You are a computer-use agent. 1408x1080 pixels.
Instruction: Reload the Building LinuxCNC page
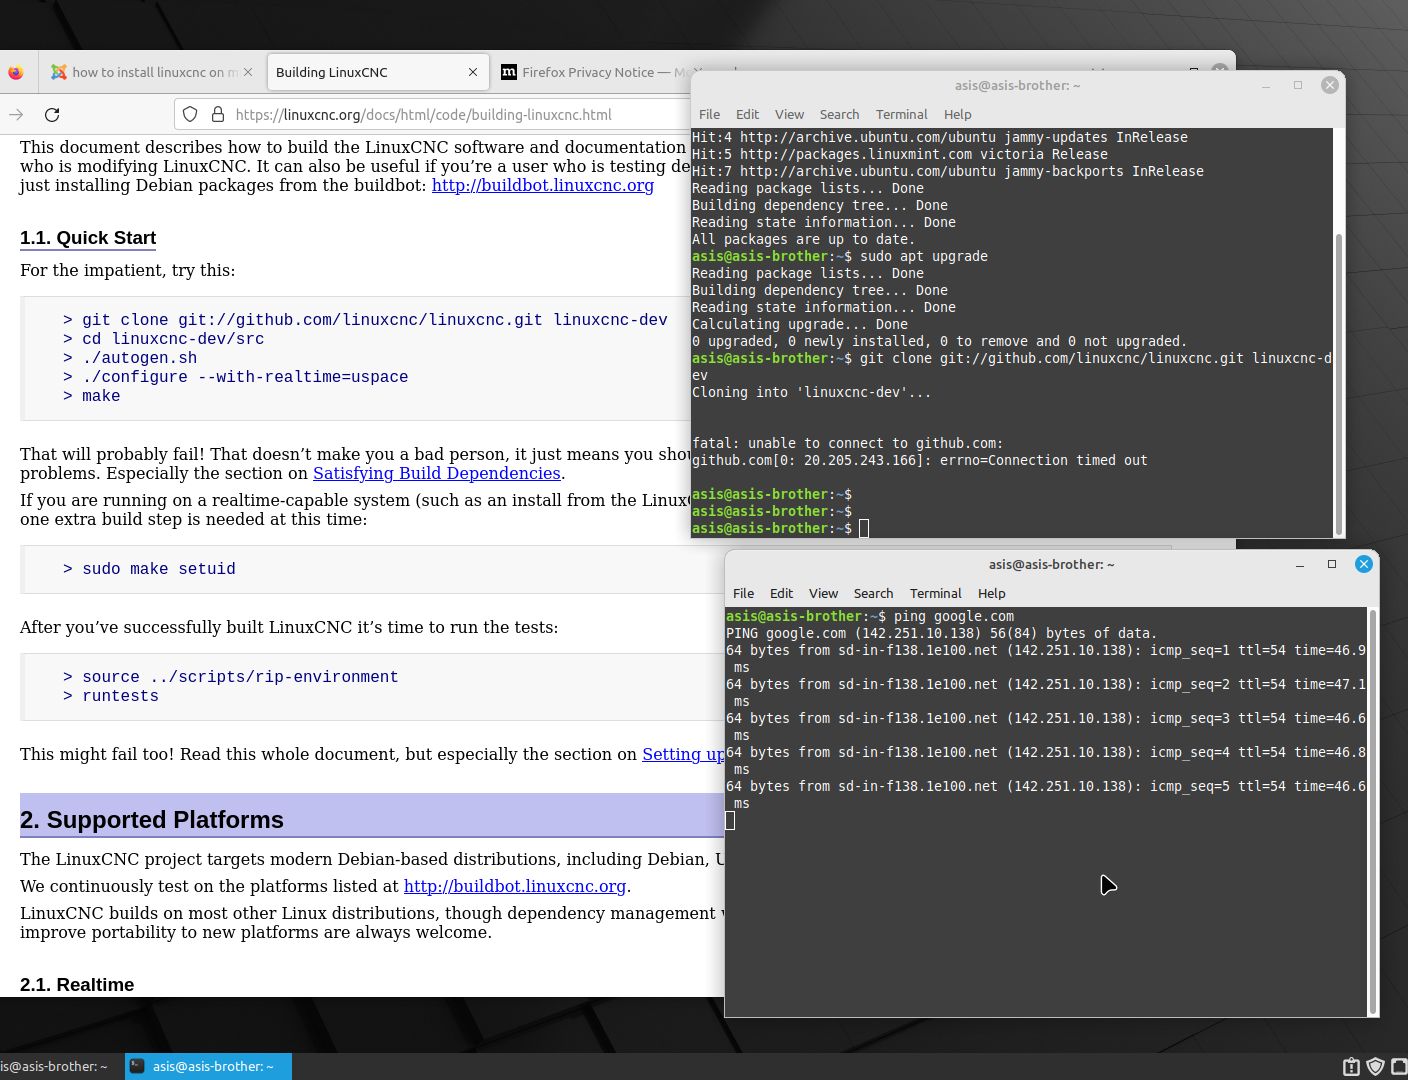pos(52,114)
